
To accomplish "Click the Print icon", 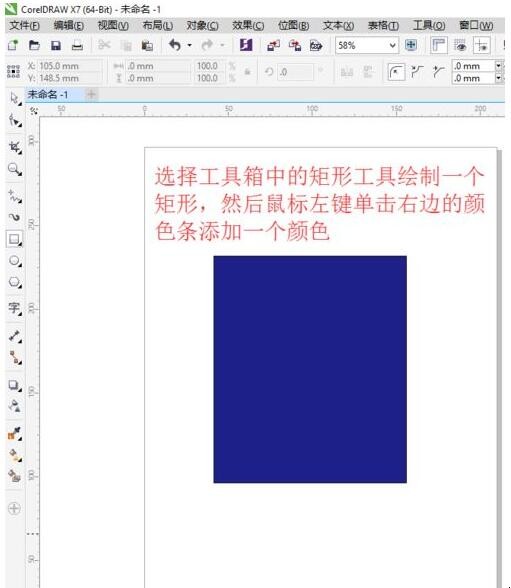I will [x=77, y=45].
